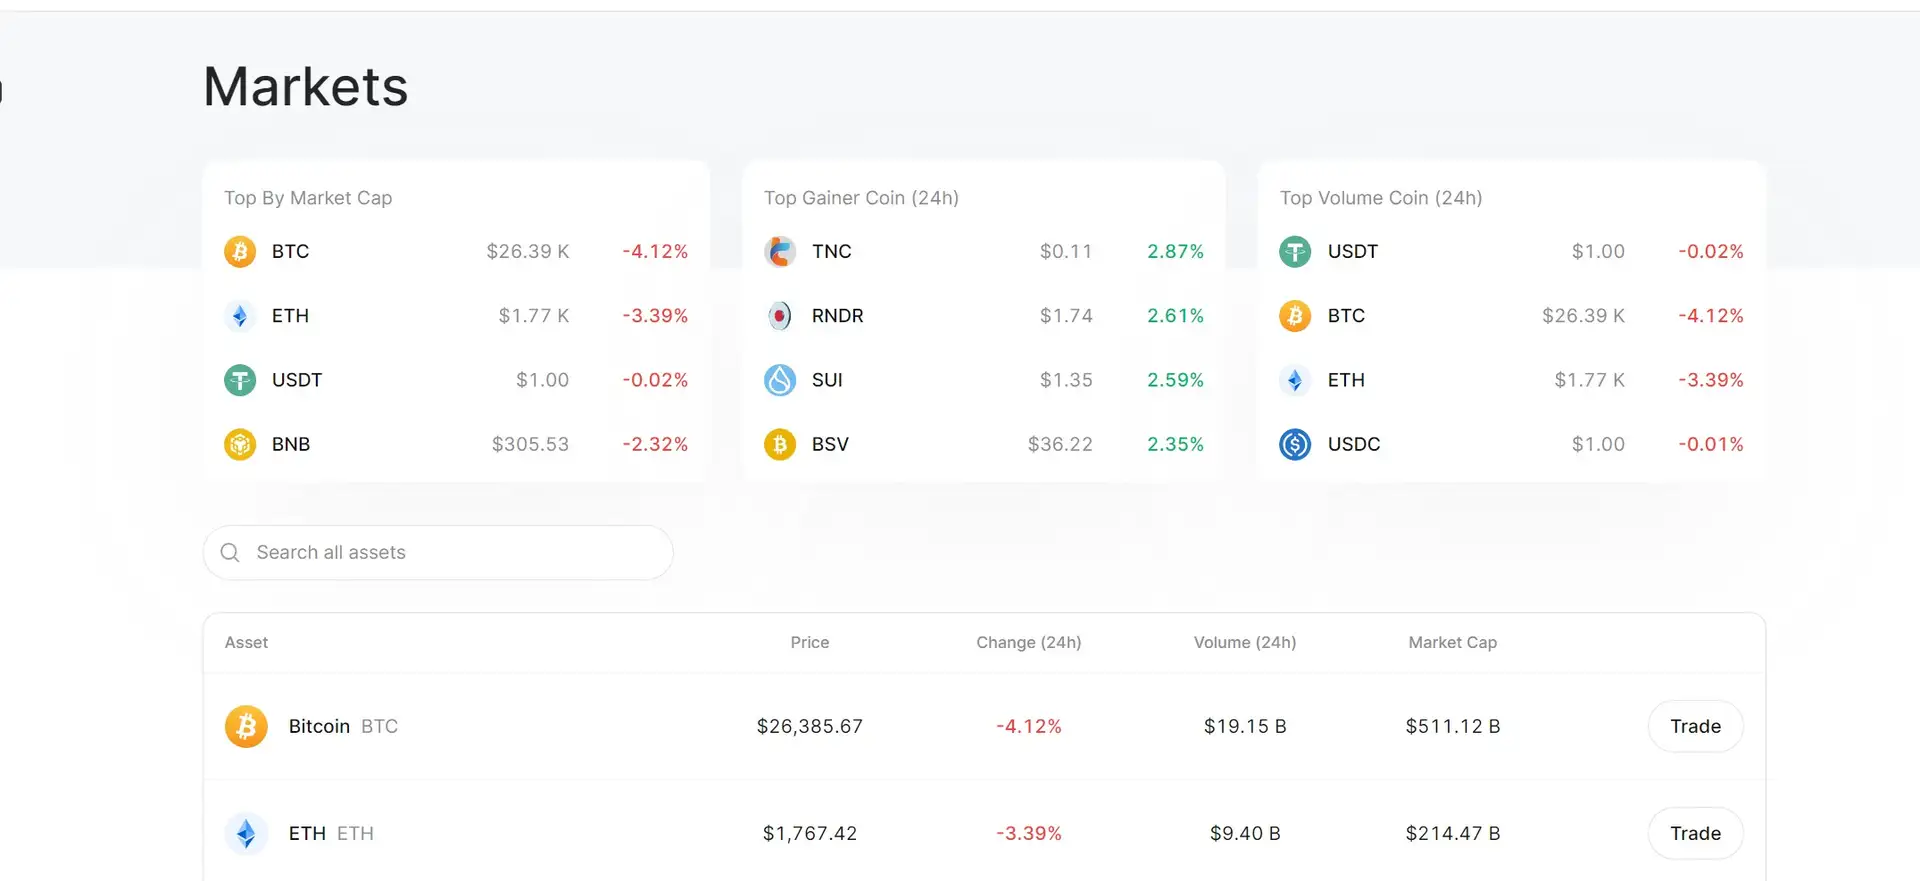Screen dimensions: 1920x881
Task: Click the USDT icon in Top Volume Coin
Action: [1295, 251]
